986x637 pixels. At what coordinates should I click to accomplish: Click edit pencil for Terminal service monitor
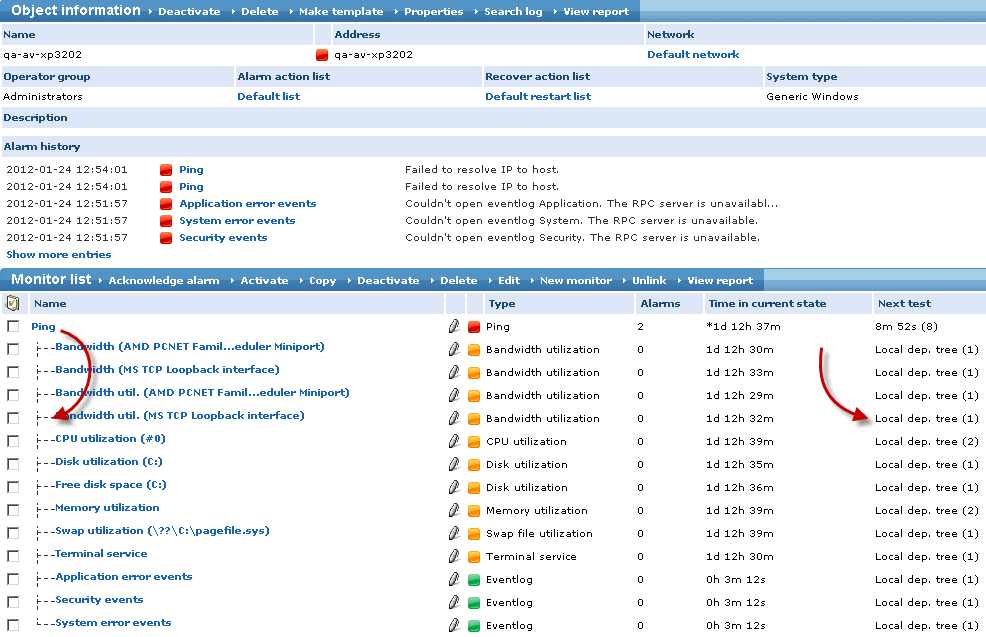click(x=454, y=557)
